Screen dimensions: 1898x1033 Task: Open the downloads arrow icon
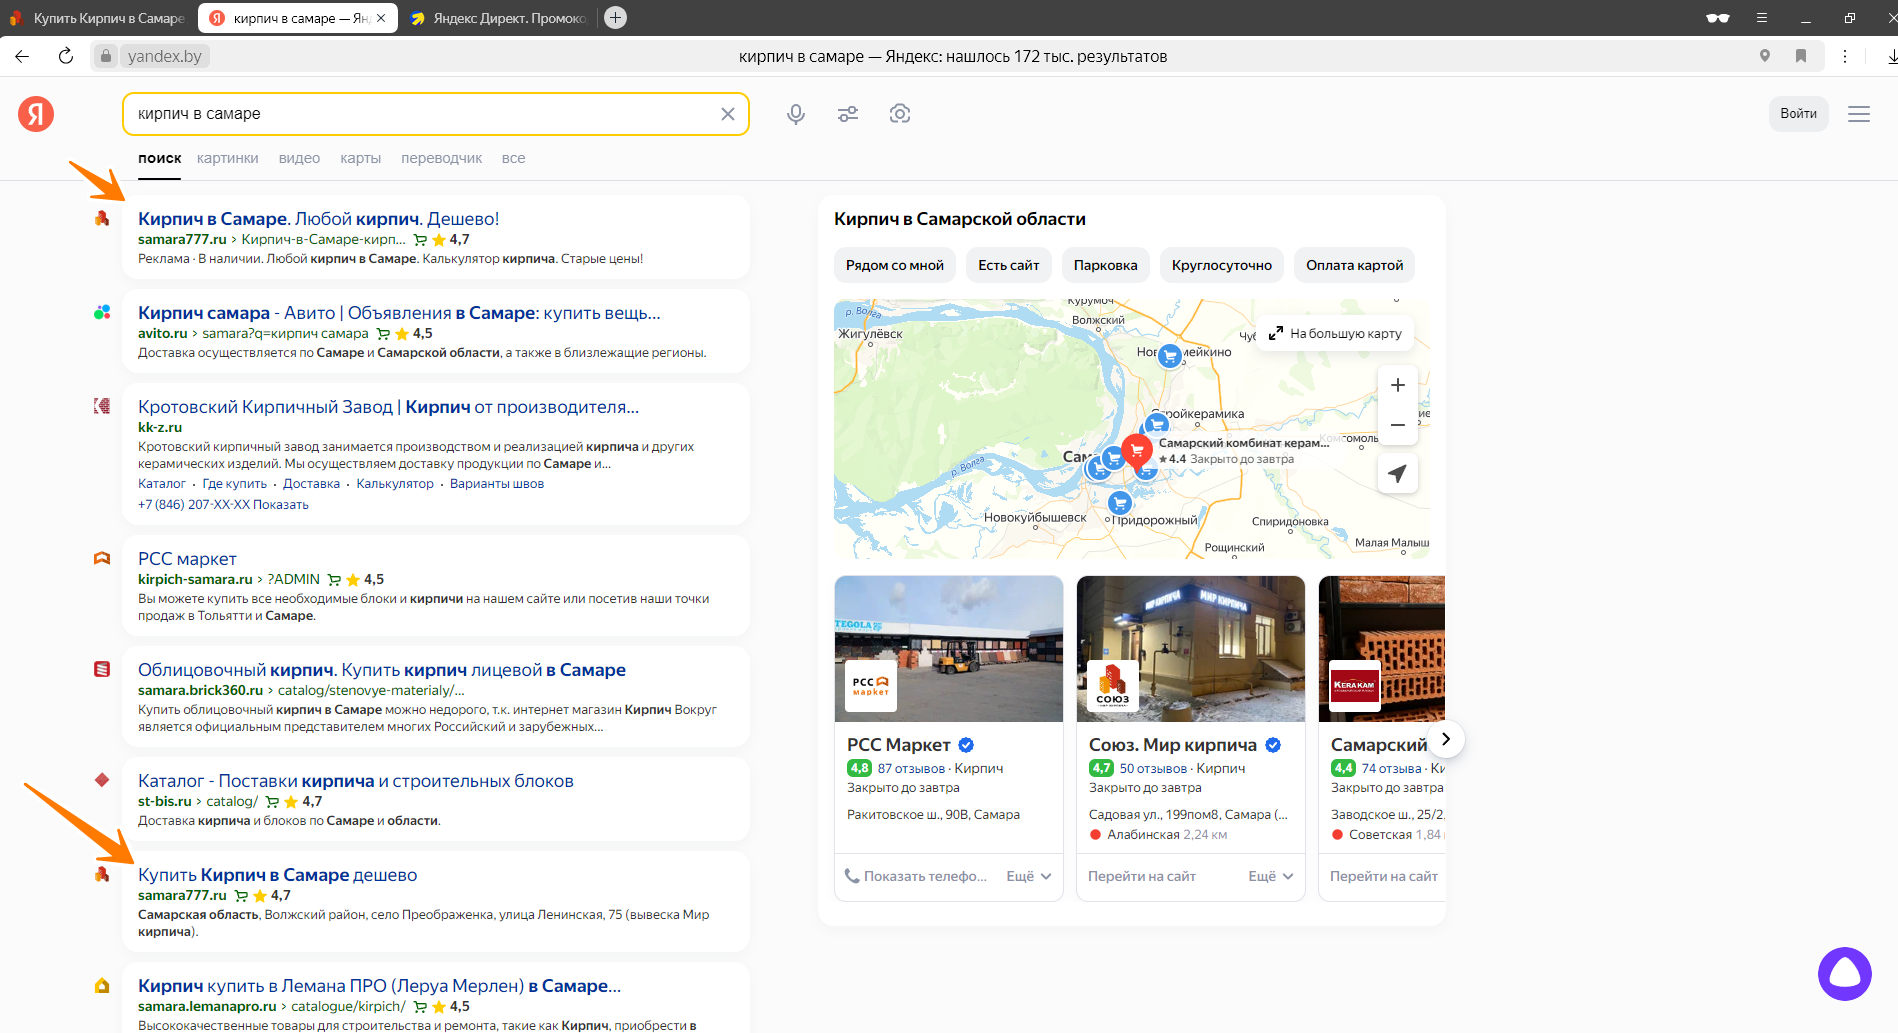pos(1891,56)
